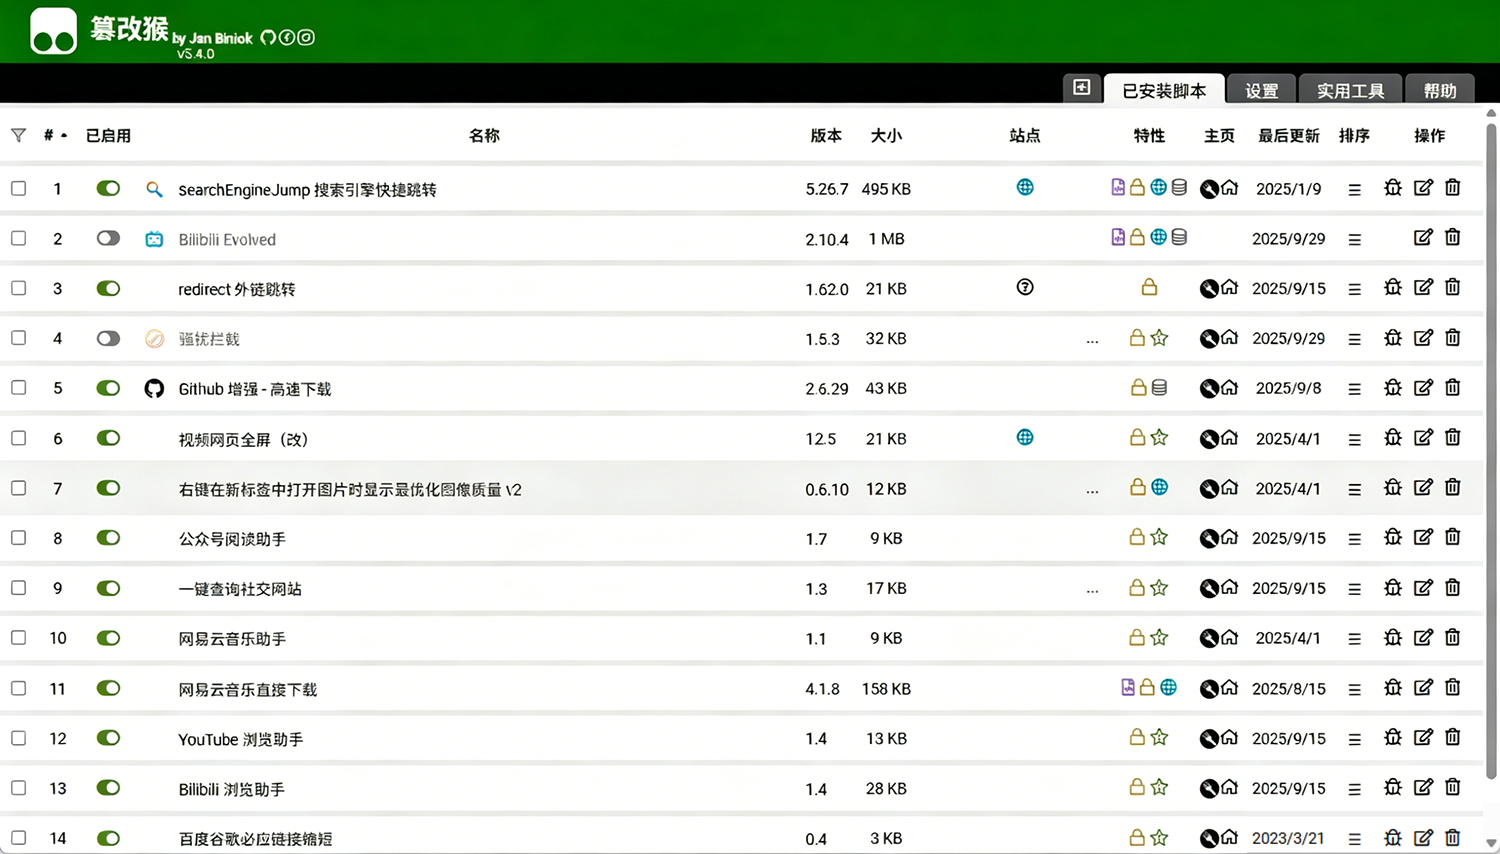Open 右键在新标签中打开图片 script name
Viewport: 1500px width, 854px height.
click(350, 489)
